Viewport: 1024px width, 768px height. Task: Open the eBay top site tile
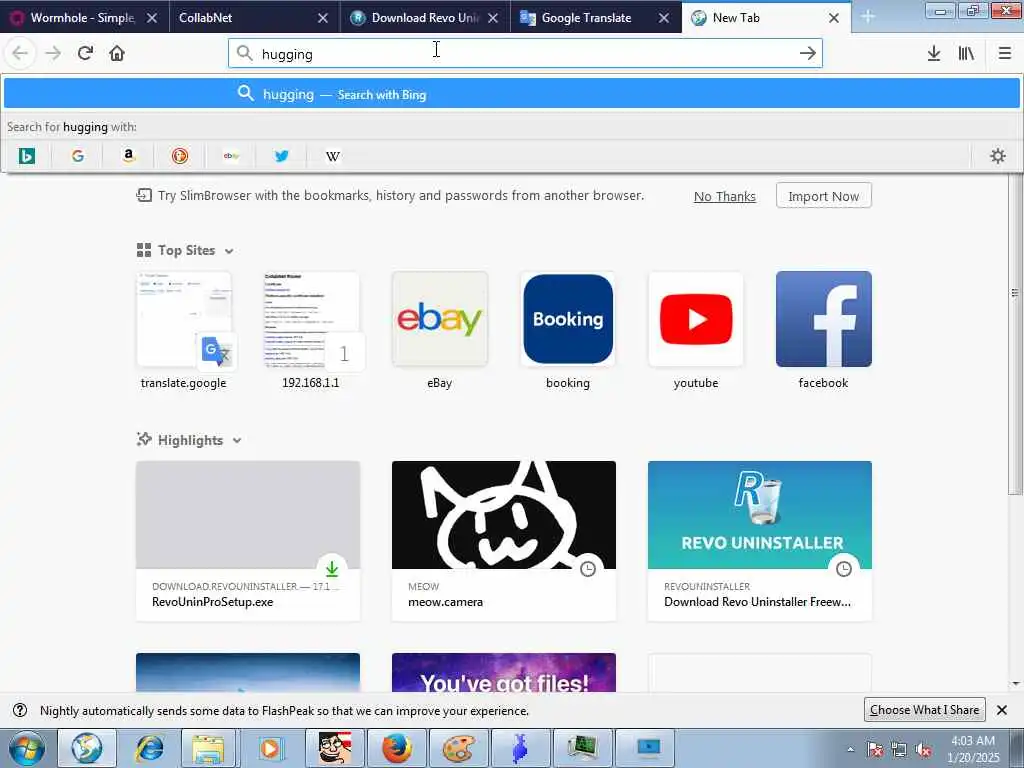(x=440, y=332)
